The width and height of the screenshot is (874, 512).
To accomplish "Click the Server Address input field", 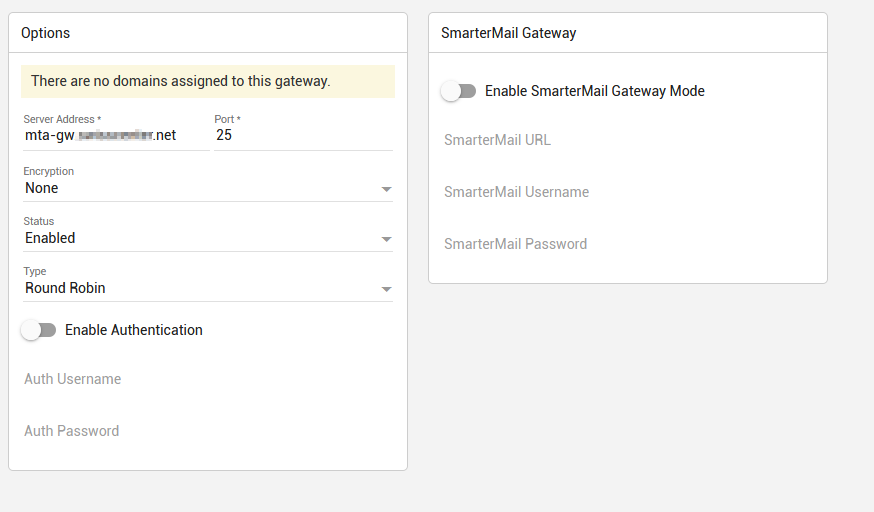I will coord(115,135).
